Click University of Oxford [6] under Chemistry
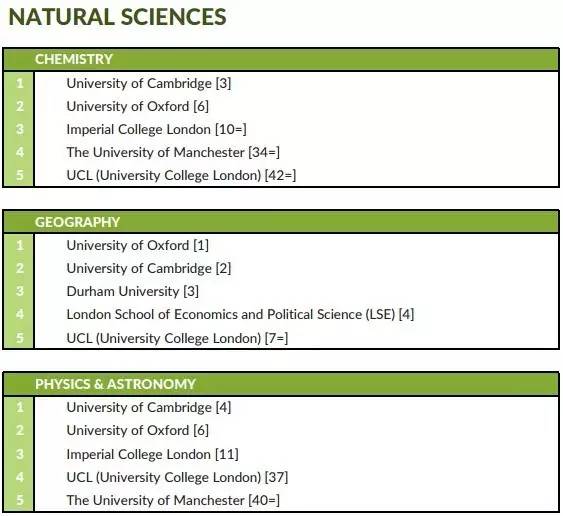 tap(138, 106)
